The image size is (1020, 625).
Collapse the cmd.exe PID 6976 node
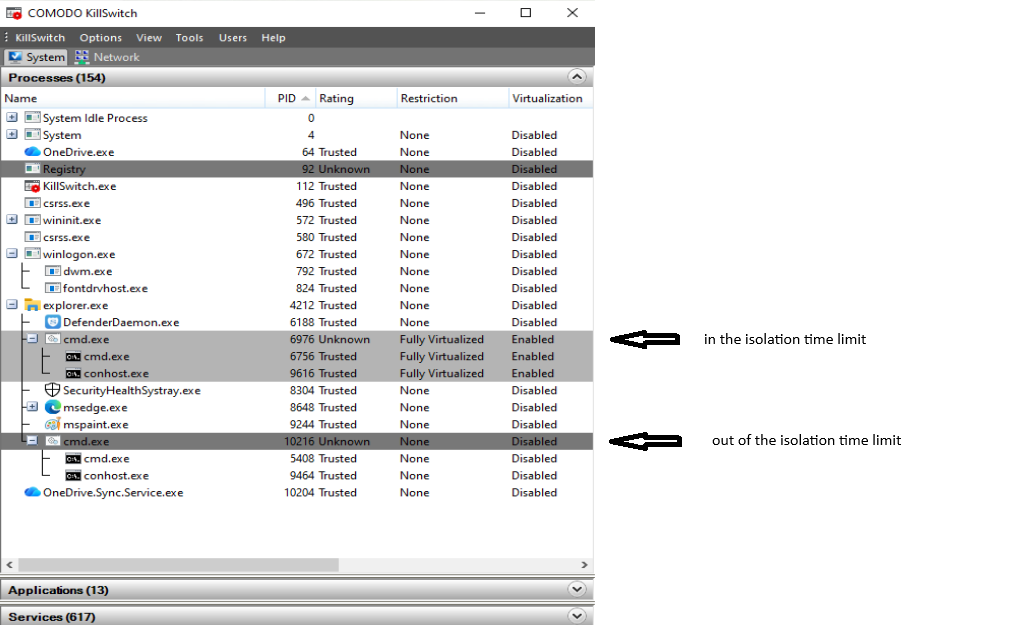click(x=32, y=338)
